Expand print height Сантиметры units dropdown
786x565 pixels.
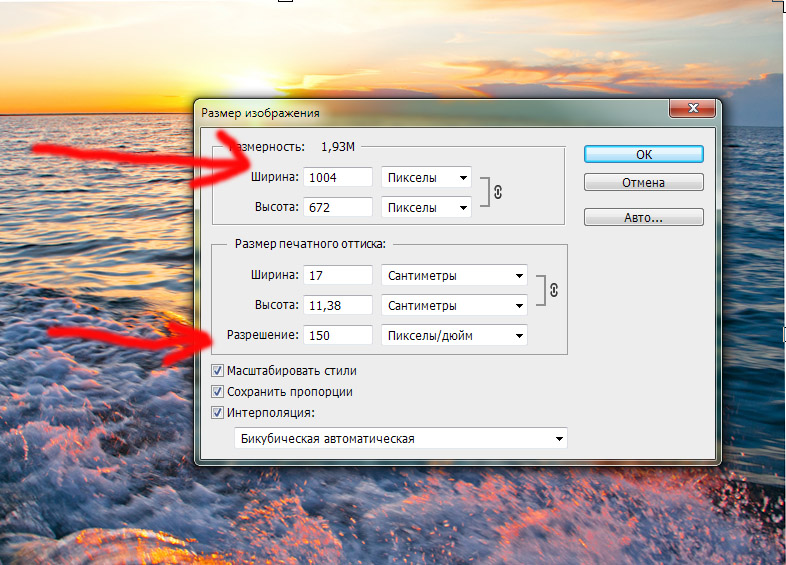click(x=454, y=305)
